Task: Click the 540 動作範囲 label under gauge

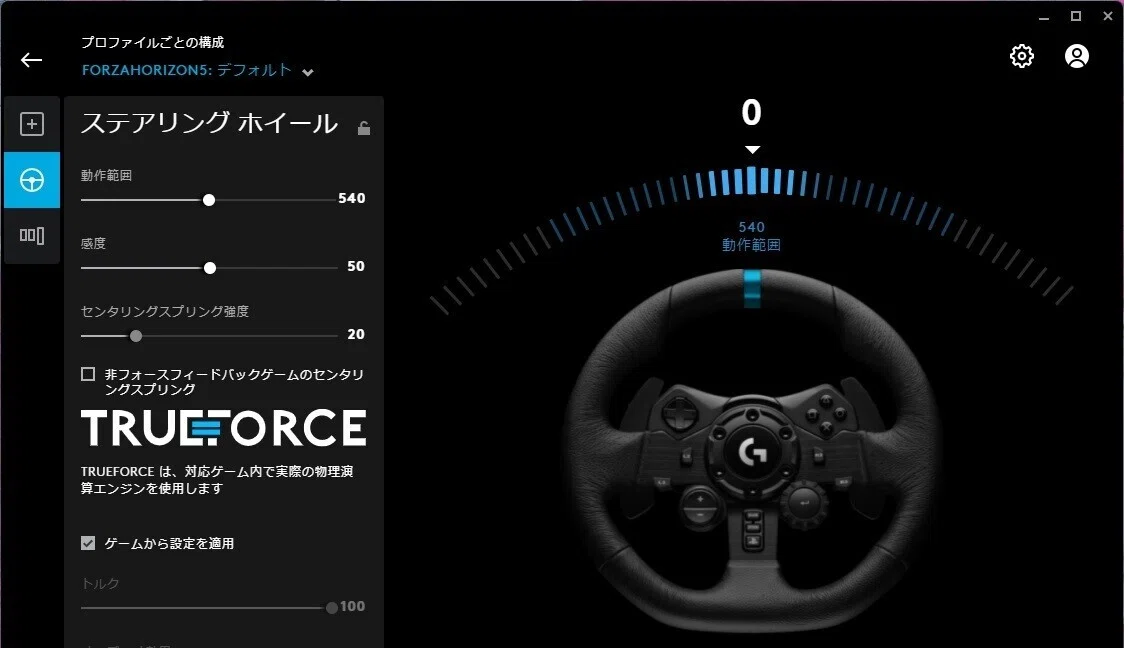Action: click(x=751, y=236)
